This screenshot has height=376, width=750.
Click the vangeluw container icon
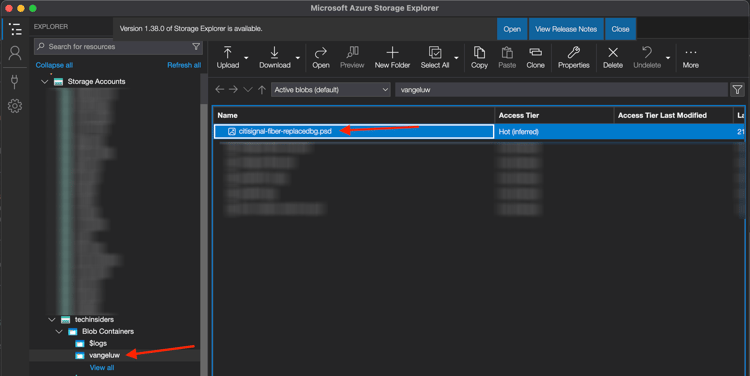(80, 355)
